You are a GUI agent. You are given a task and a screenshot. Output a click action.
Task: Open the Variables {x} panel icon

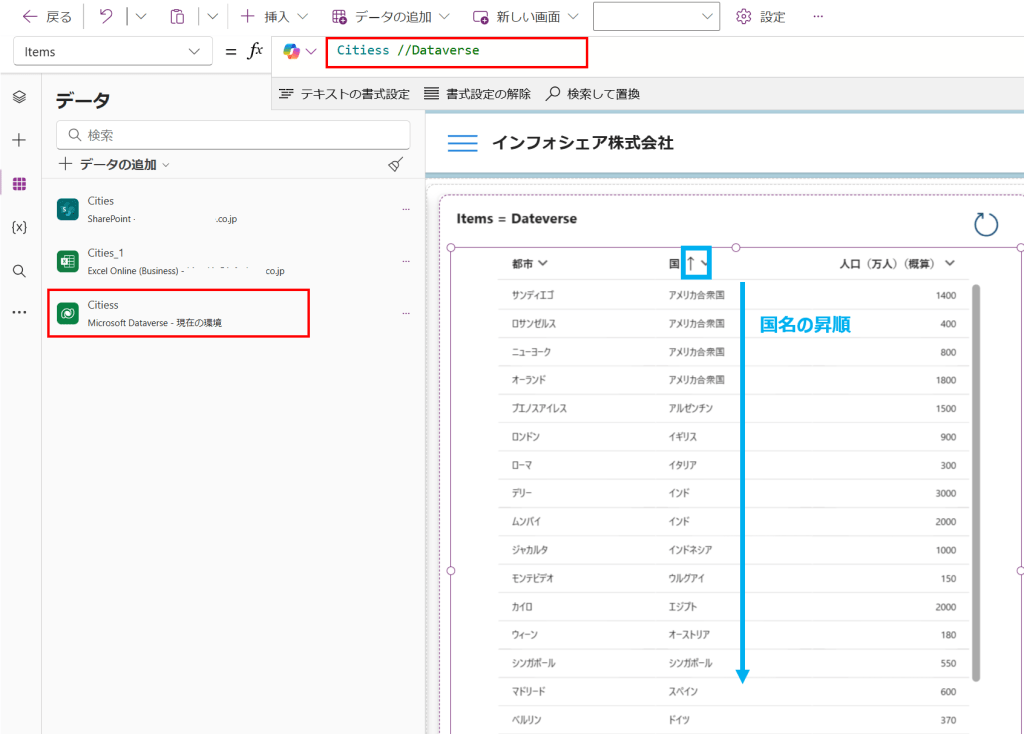pos(19,227)
